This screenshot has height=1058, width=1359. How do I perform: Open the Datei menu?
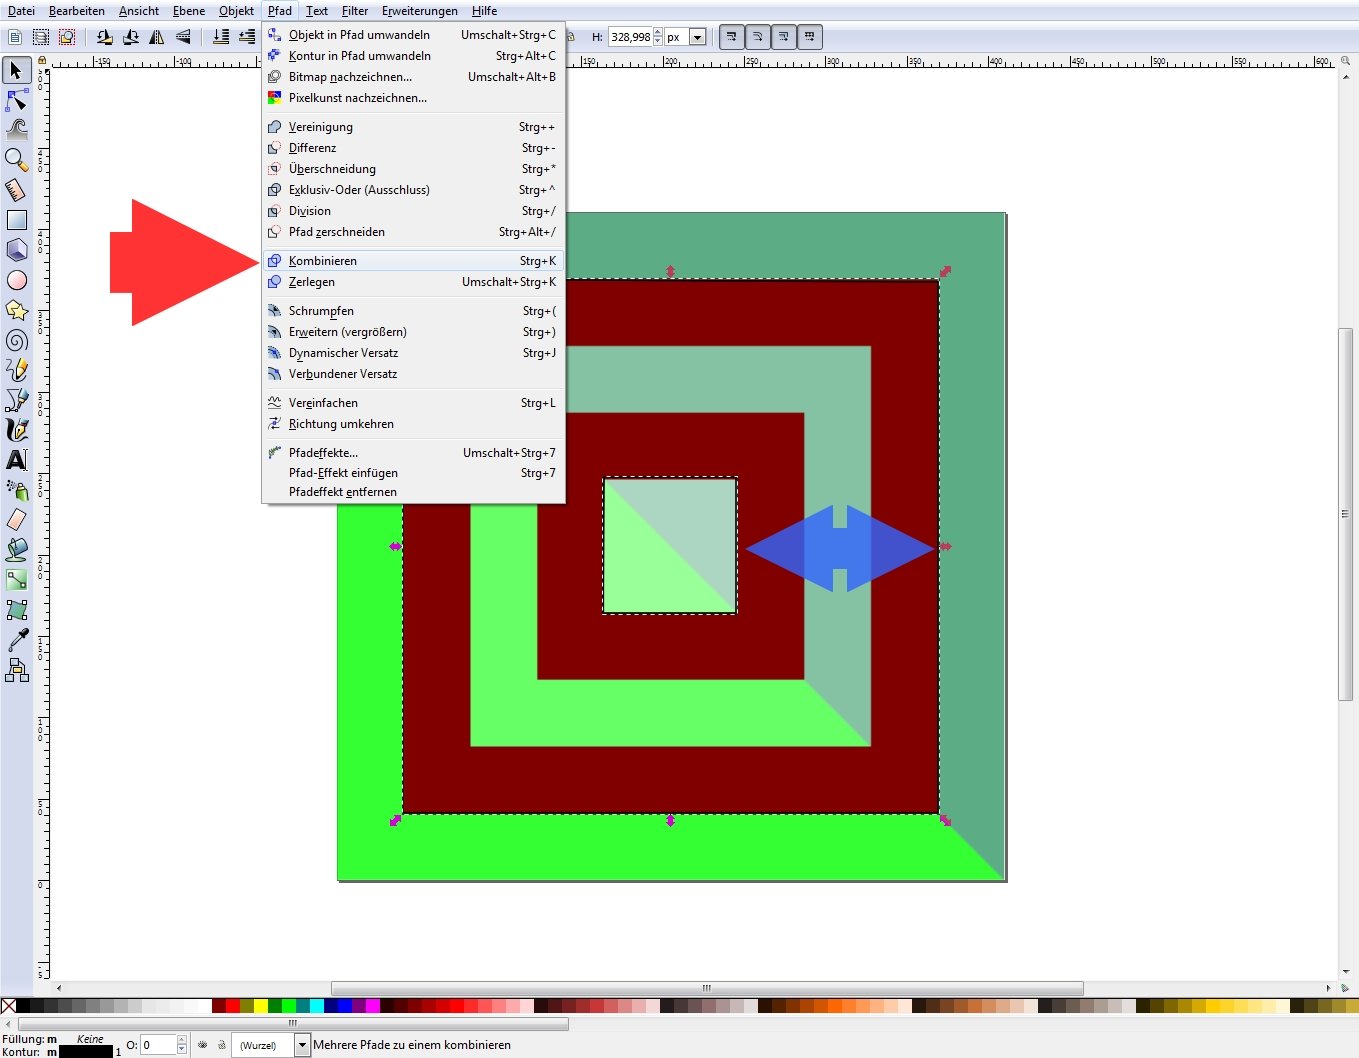21,11
